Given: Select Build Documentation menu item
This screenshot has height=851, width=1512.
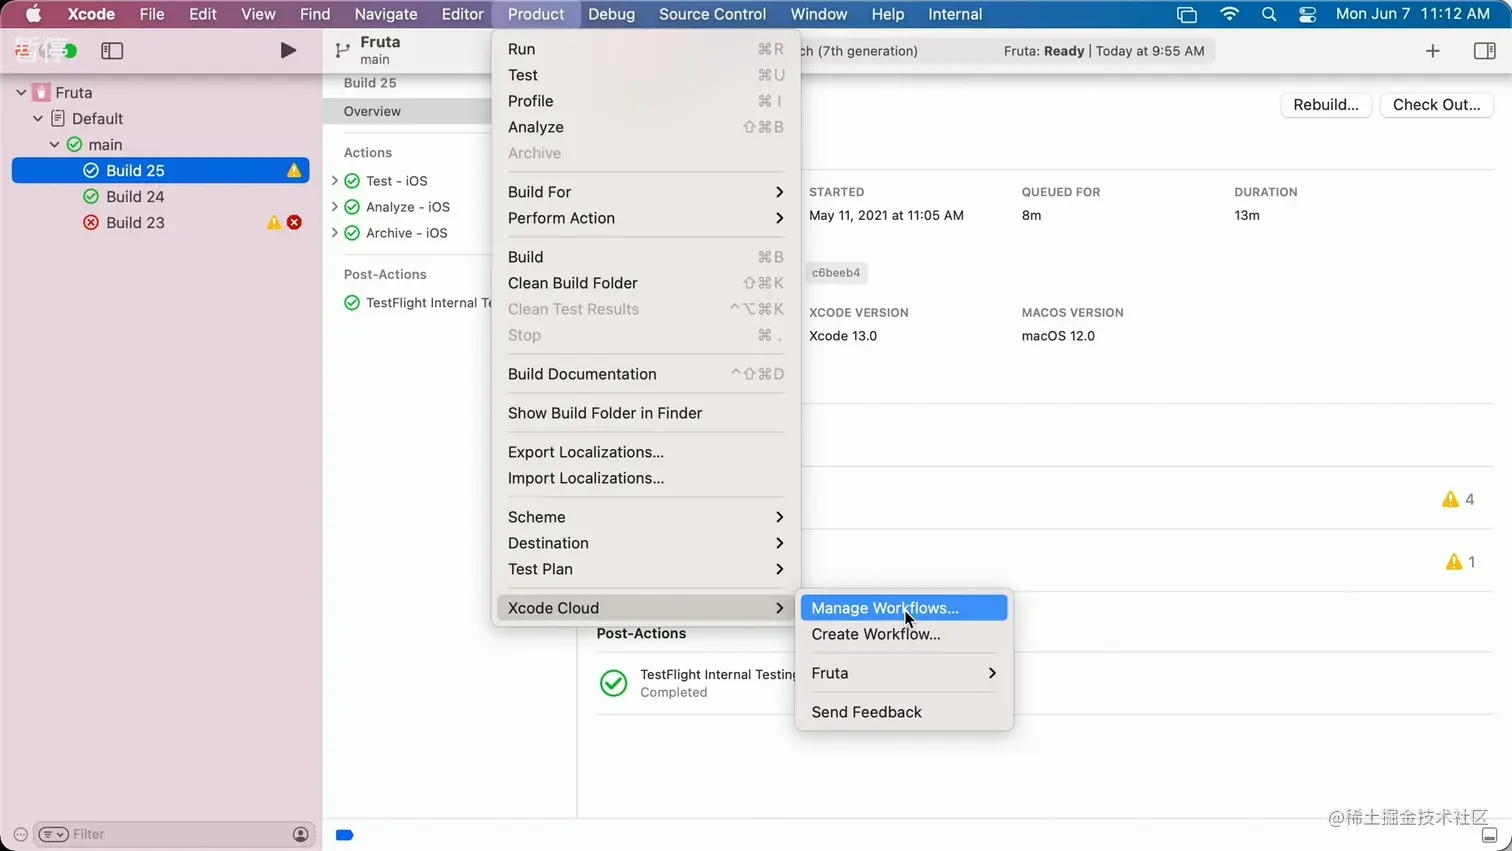Looking at the screenshot, I should point(646,374).
